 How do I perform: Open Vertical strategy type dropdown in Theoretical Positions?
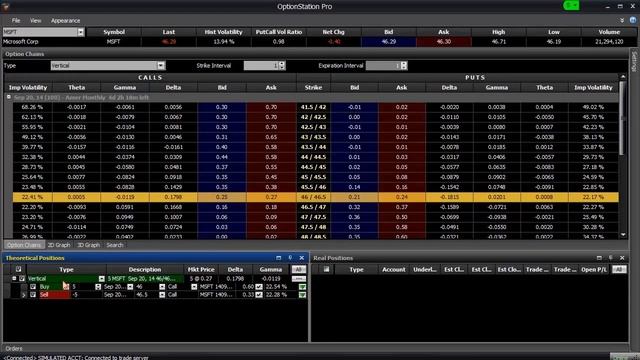101,278
